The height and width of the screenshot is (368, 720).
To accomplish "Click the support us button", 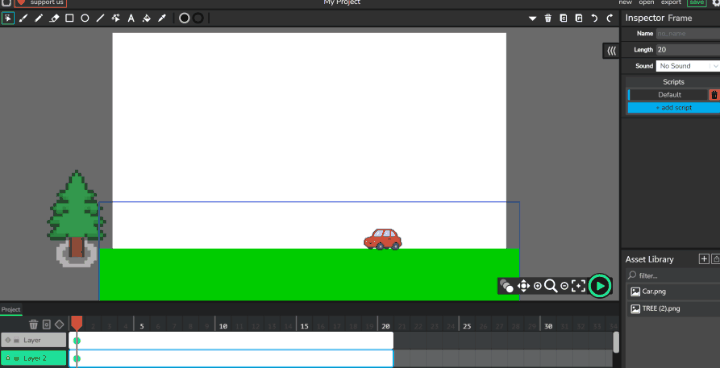I will (40, 3).
